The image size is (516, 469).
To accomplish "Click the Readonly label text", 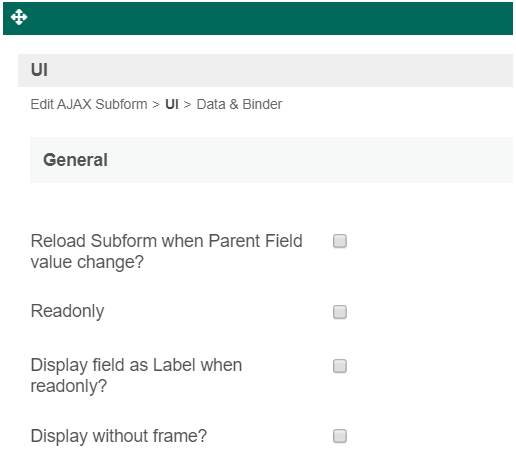I will (67, 311).
